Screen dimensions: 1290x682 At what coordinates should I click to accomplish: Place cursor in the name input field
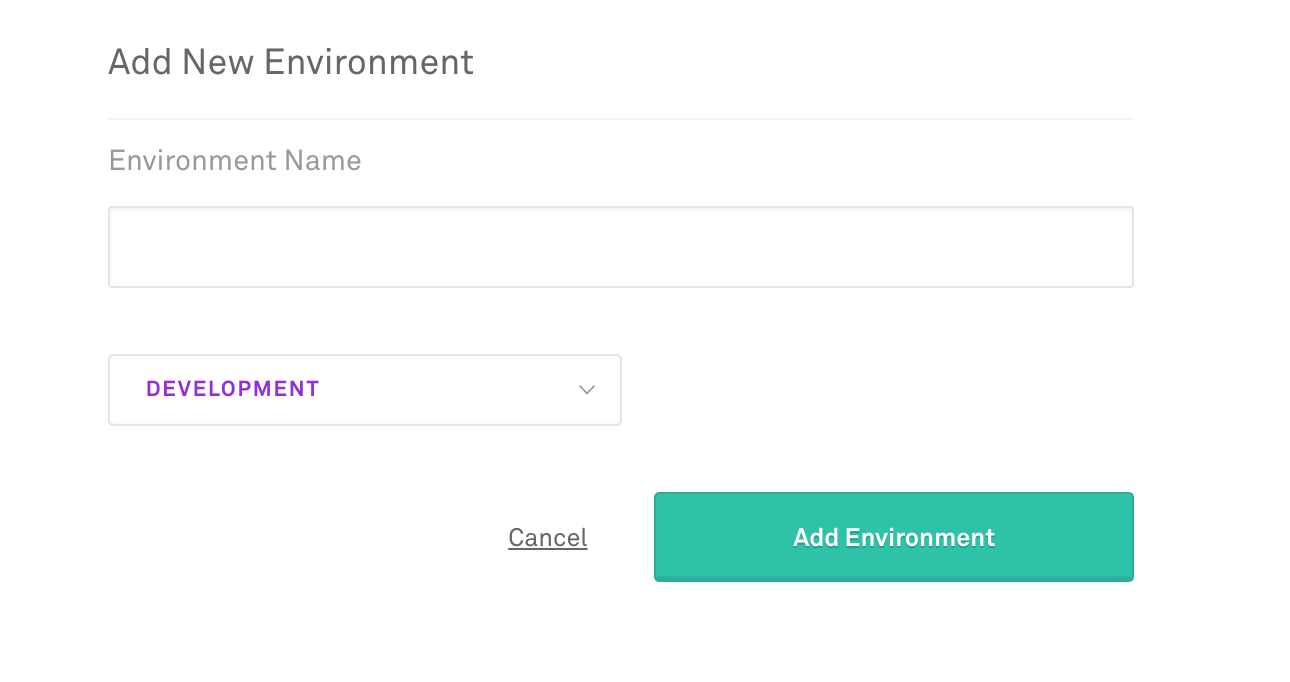pyautogui.click(x=620, y=247)
